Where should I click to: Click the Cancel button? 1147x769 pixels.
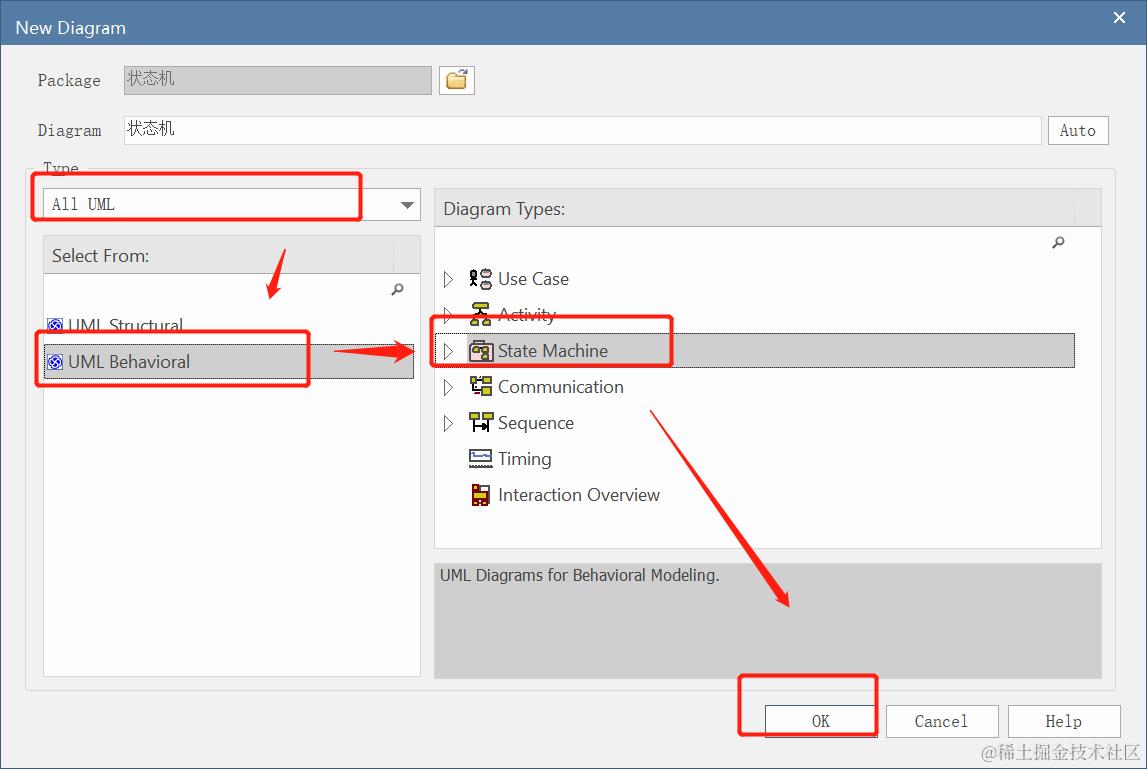(x=942, y=721)
